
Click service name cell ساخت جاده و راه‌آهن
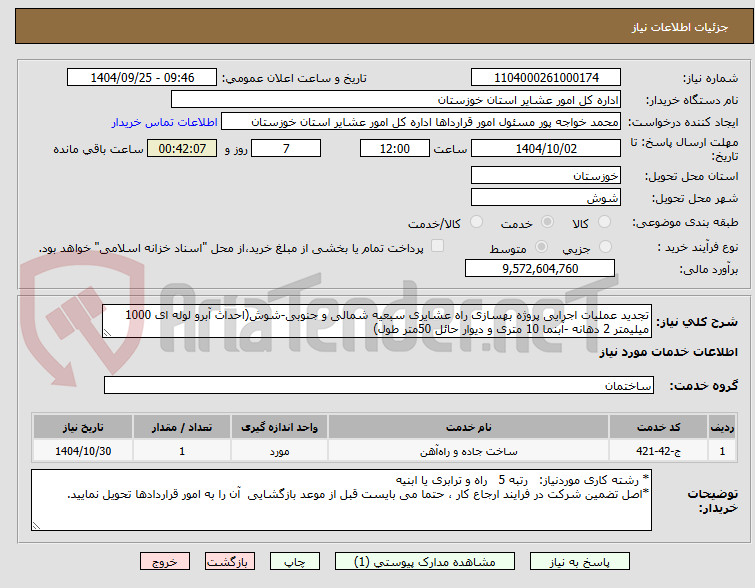click(469, 451)
